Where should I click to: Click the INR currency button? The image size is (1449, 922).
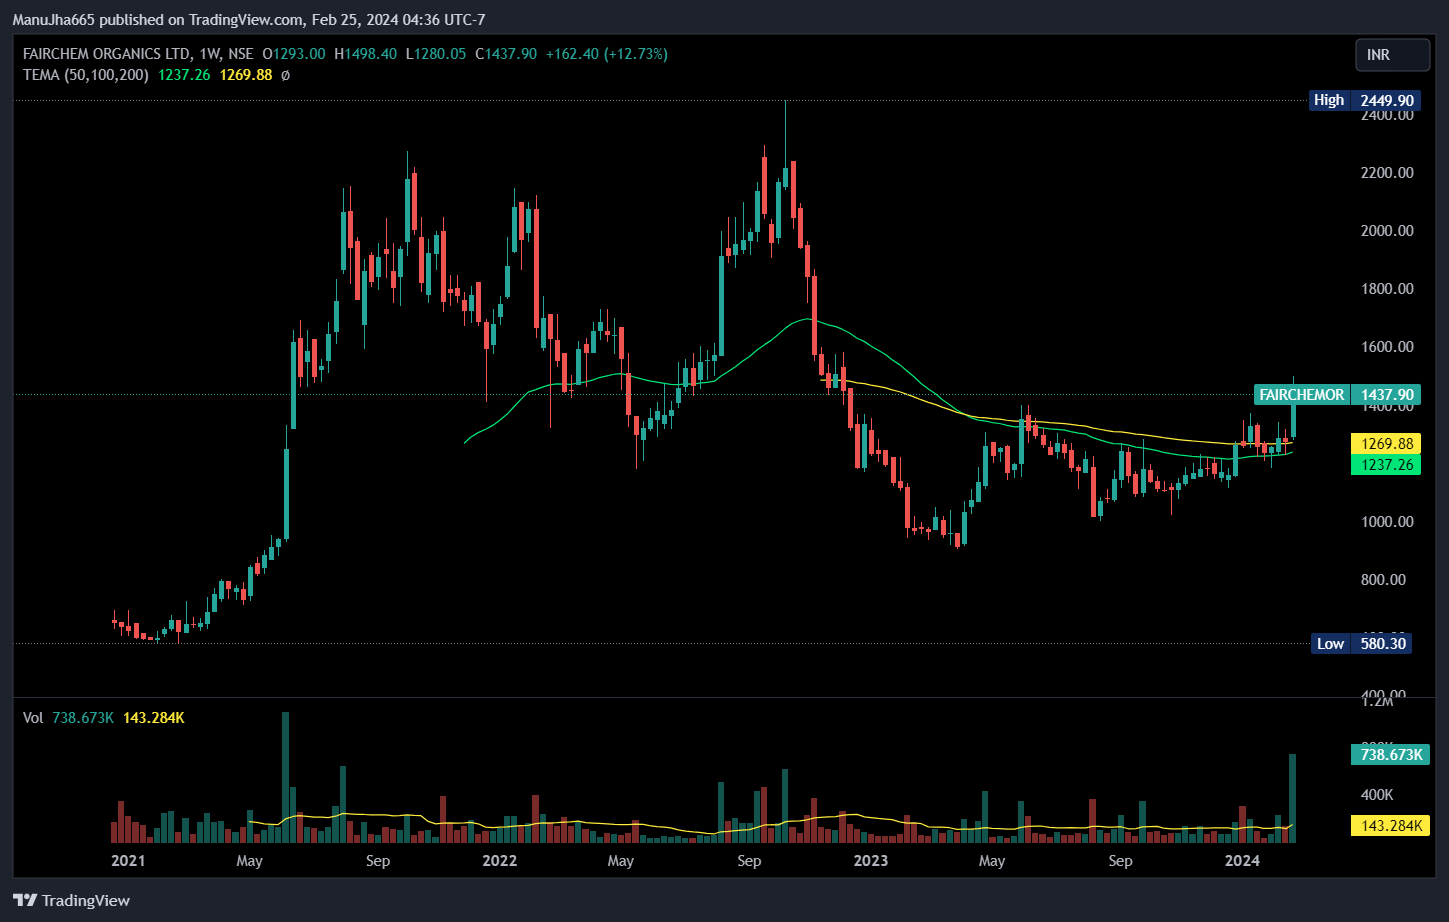1392,55
